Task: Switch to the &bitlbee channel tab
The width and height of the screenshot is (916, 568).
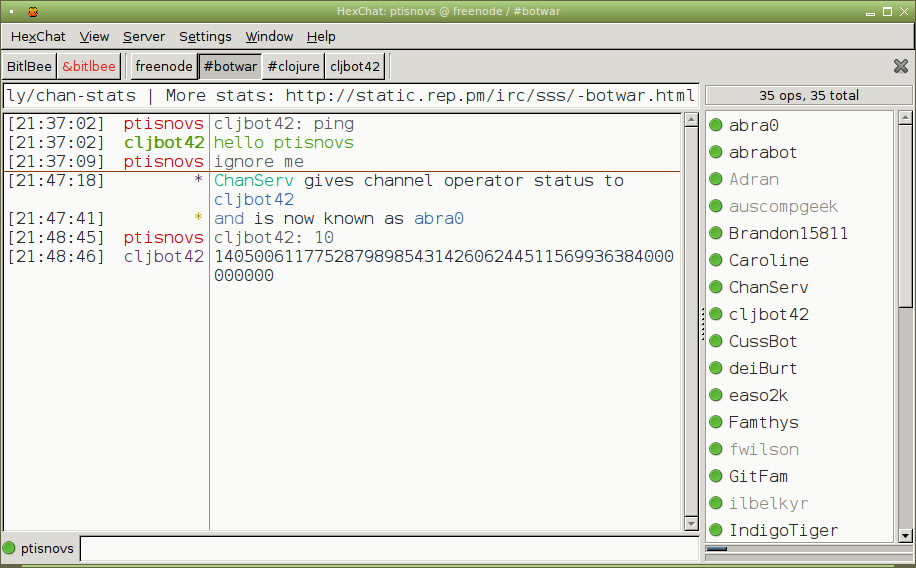Action: tap(89, 66)
